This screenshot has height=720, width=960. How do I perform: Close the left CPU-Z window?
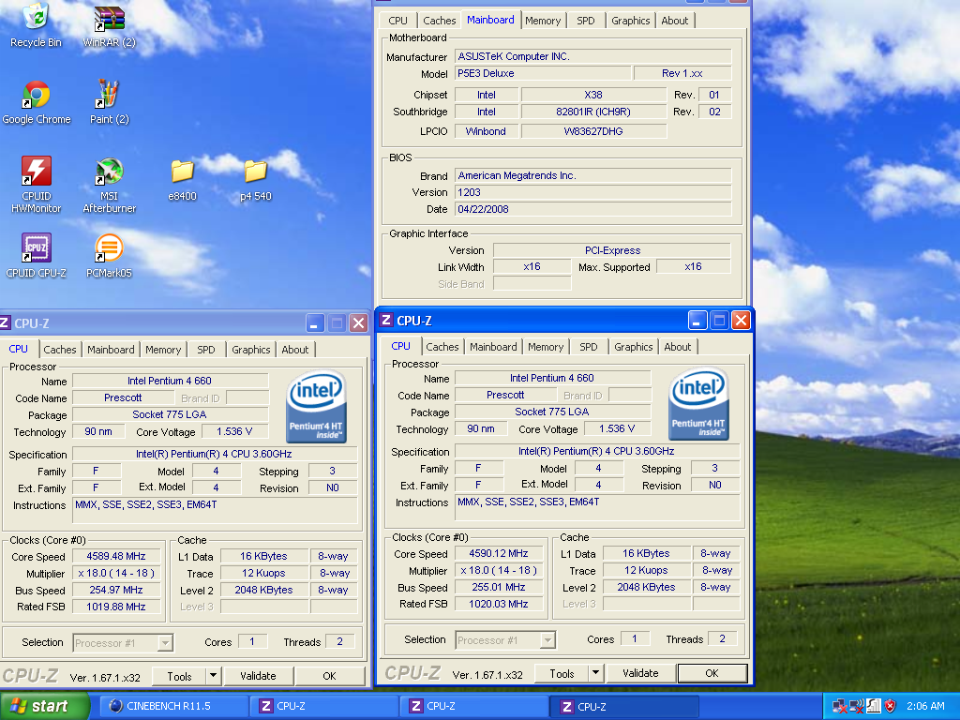(358, 323)
